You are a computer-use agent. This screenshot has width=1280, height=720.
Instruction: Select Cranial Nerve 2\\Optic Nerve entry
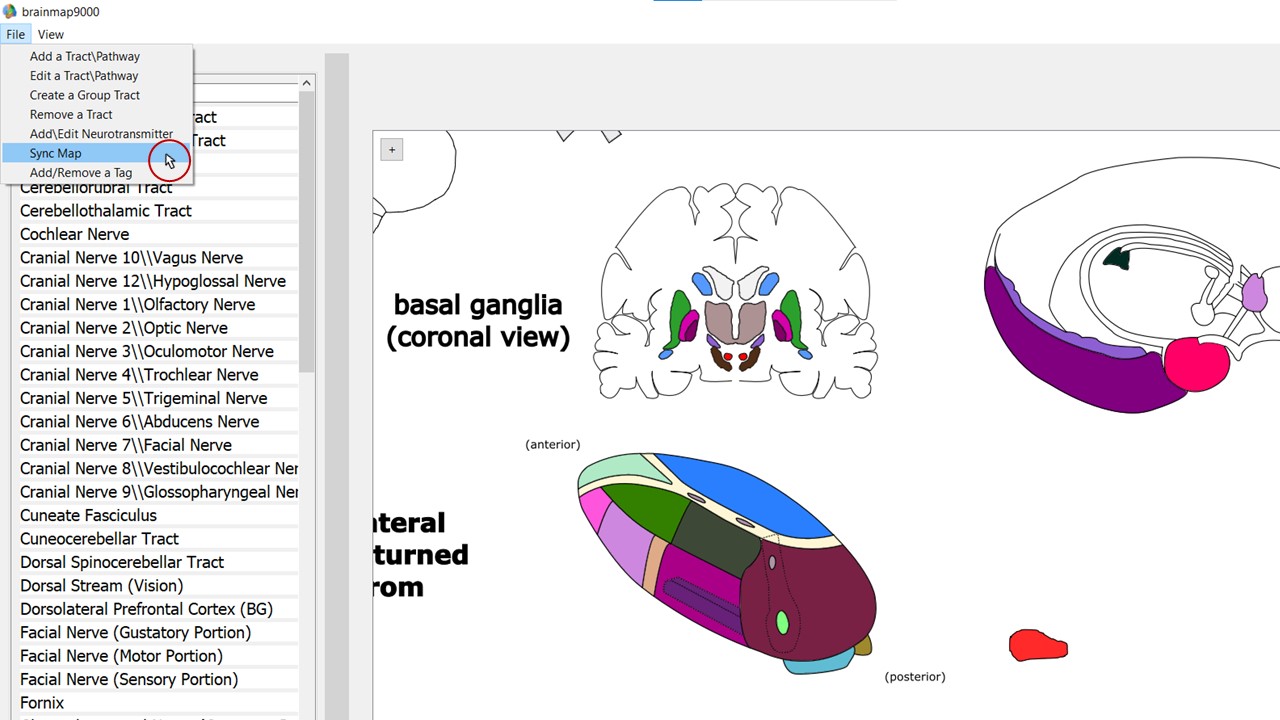123,328
